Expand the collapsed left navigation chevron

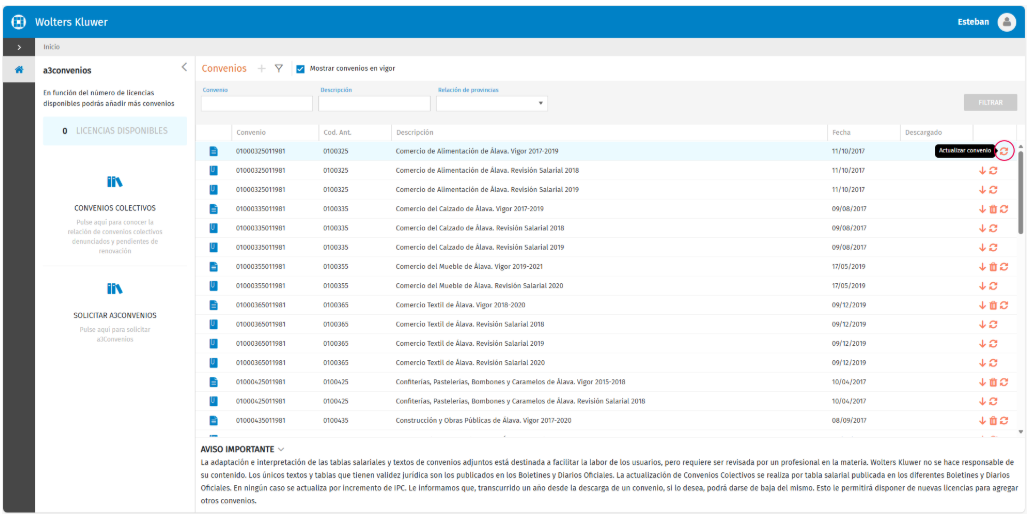coord(19,47)
